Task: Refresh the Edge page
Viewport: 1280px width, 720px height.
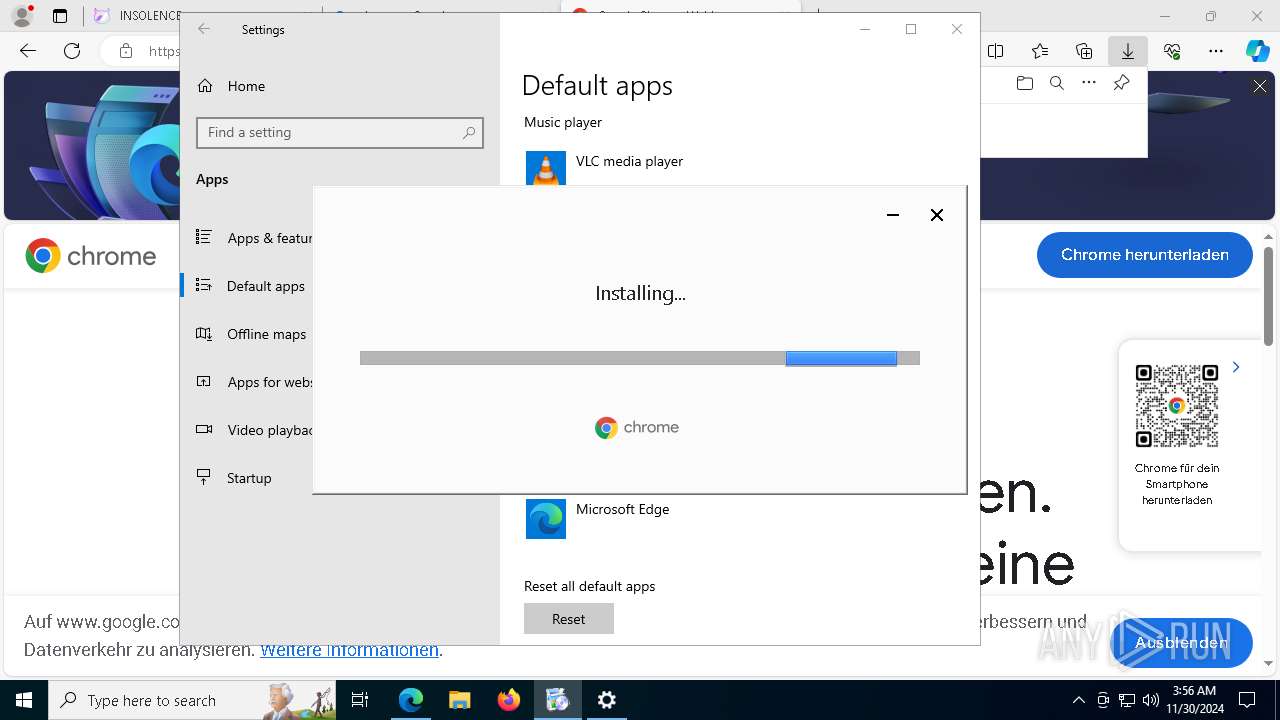Action: coord(72,51)
